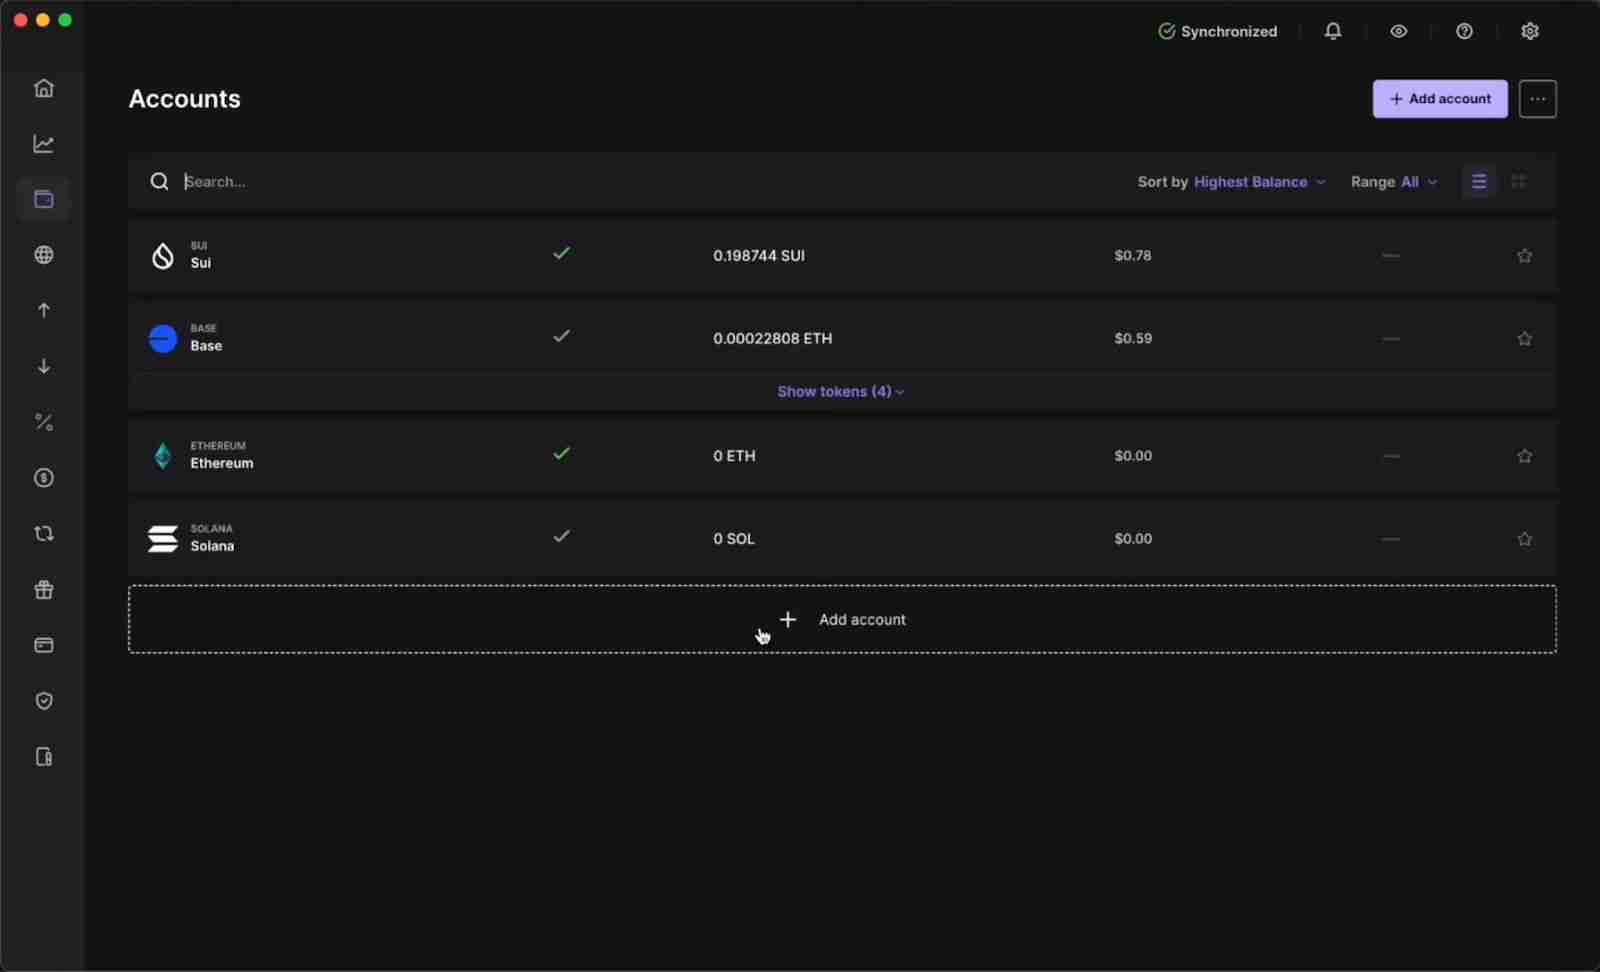Open the Portfolio home icon in sidebar
Screen dimensions: 1600x972
(44, 88)
